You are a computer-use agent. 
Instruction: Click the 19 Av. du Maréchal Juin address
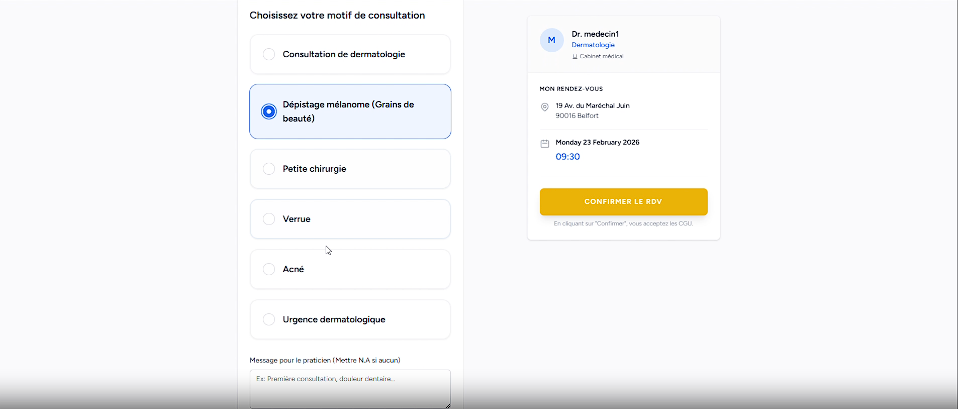point(592,105)
